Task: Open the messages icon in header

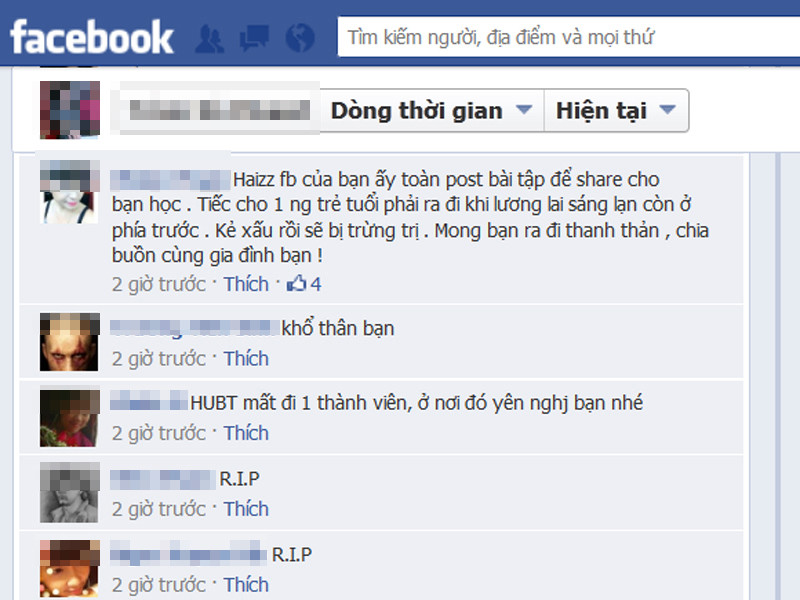Action: [x=254, y=38]
